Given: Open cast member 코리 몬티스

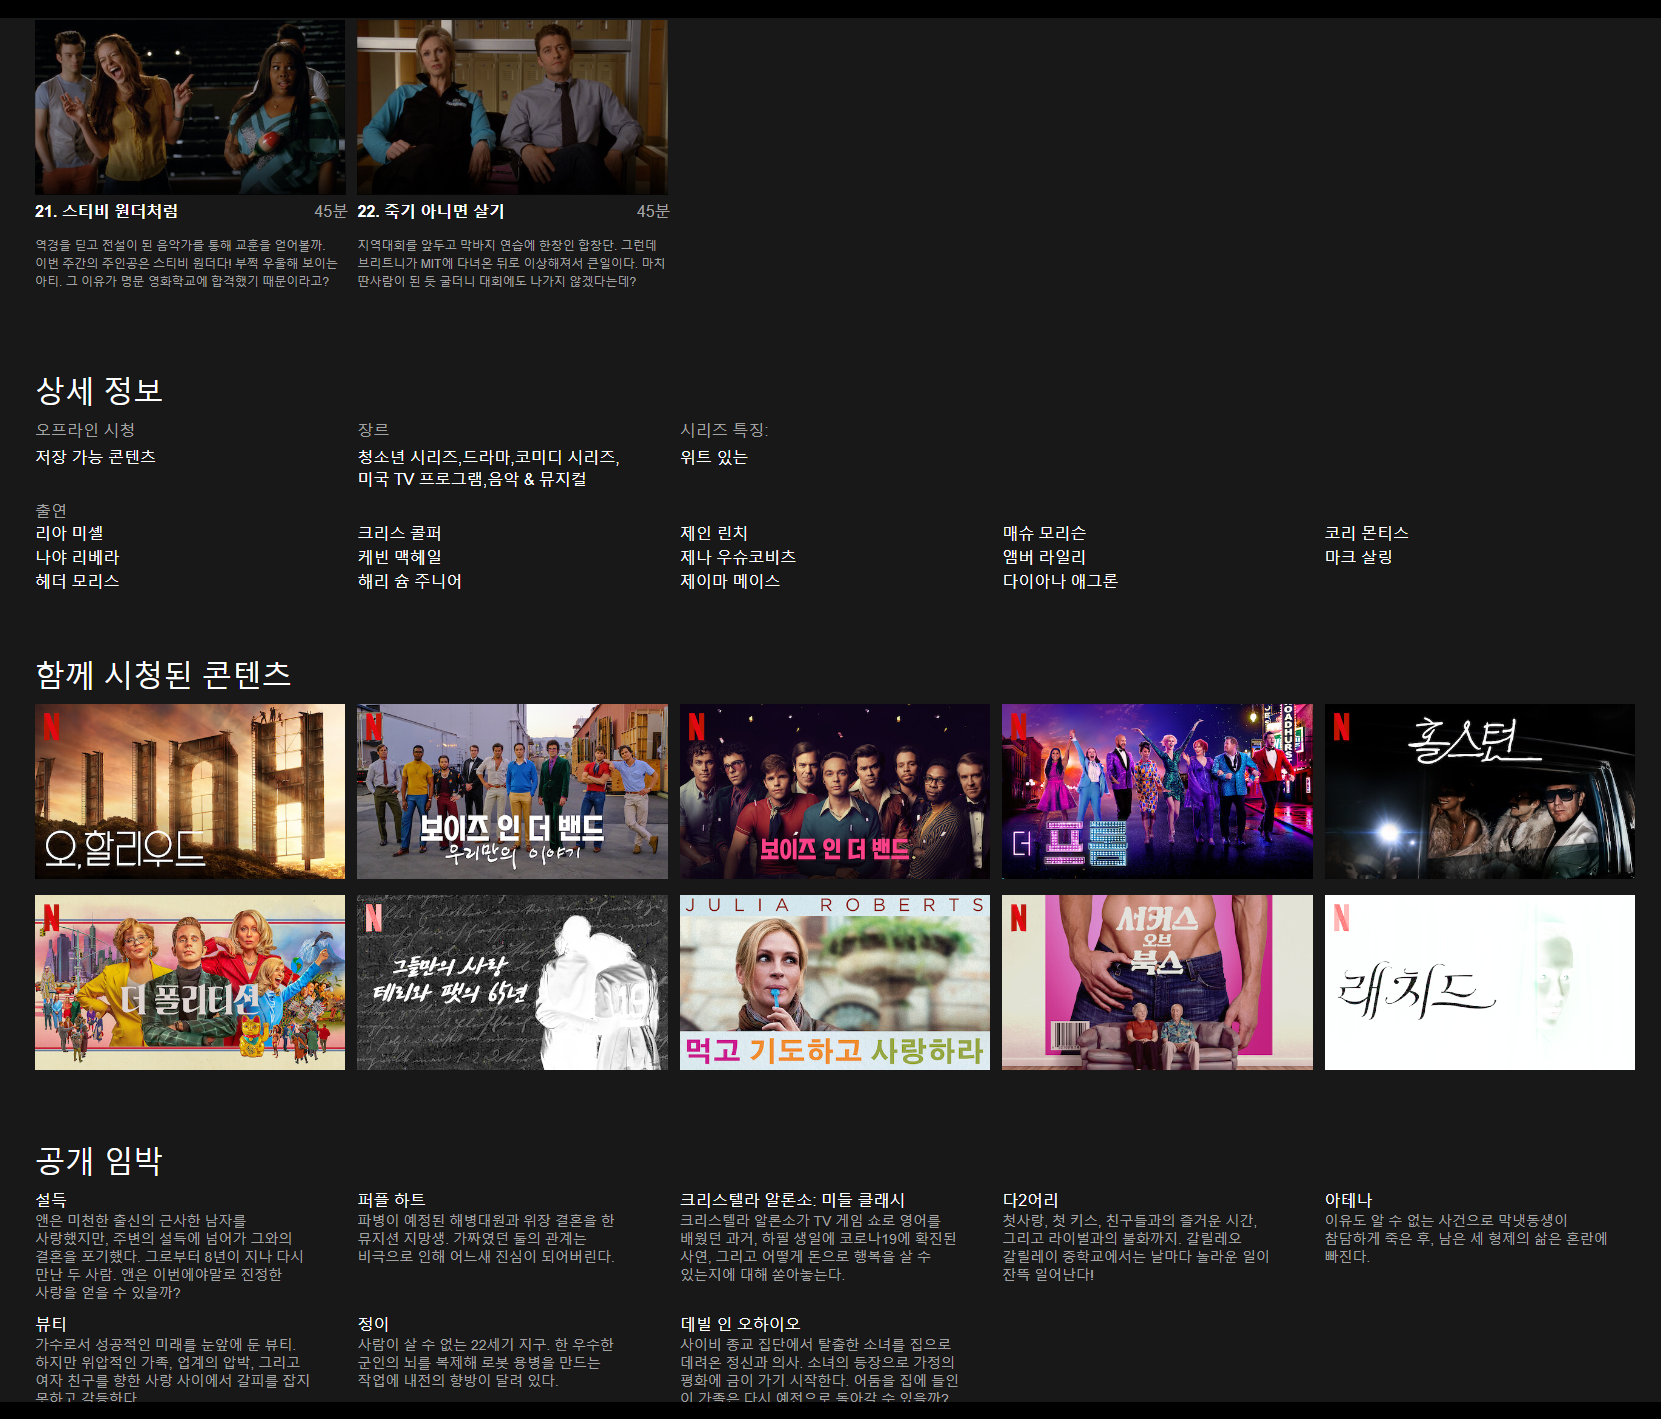Looking at the screenshot, I should [x=1367, y=533].
